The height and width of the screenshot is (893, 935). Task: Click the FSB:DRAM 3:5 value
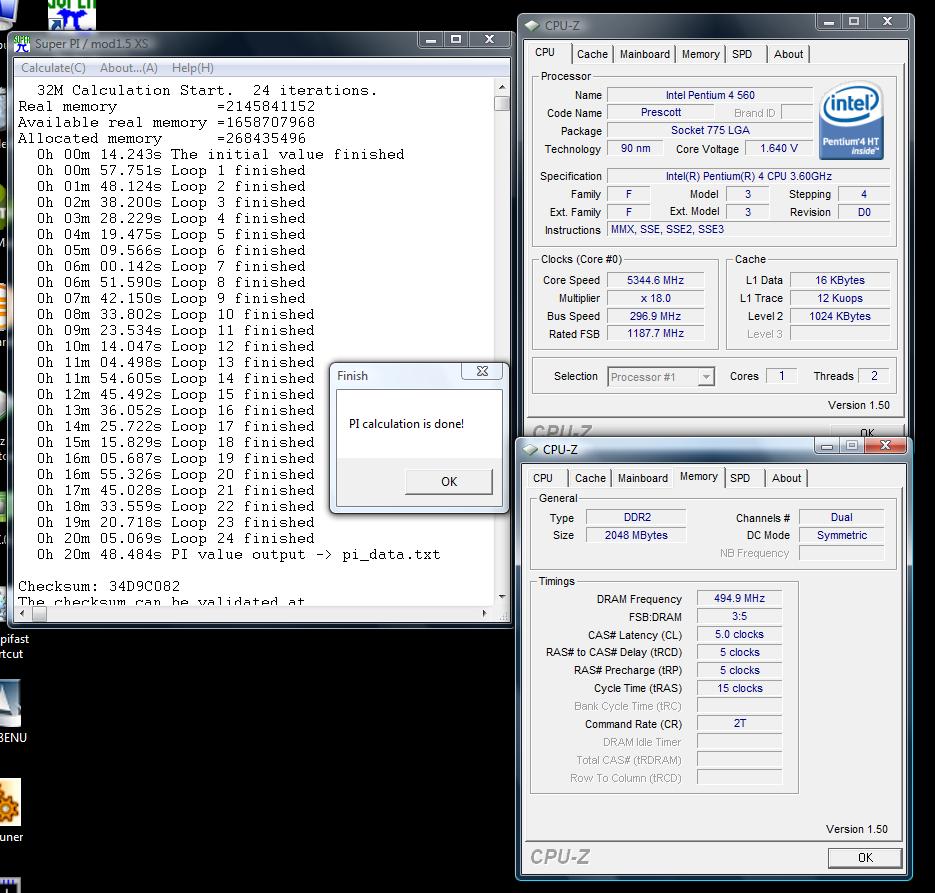[739, 616]
